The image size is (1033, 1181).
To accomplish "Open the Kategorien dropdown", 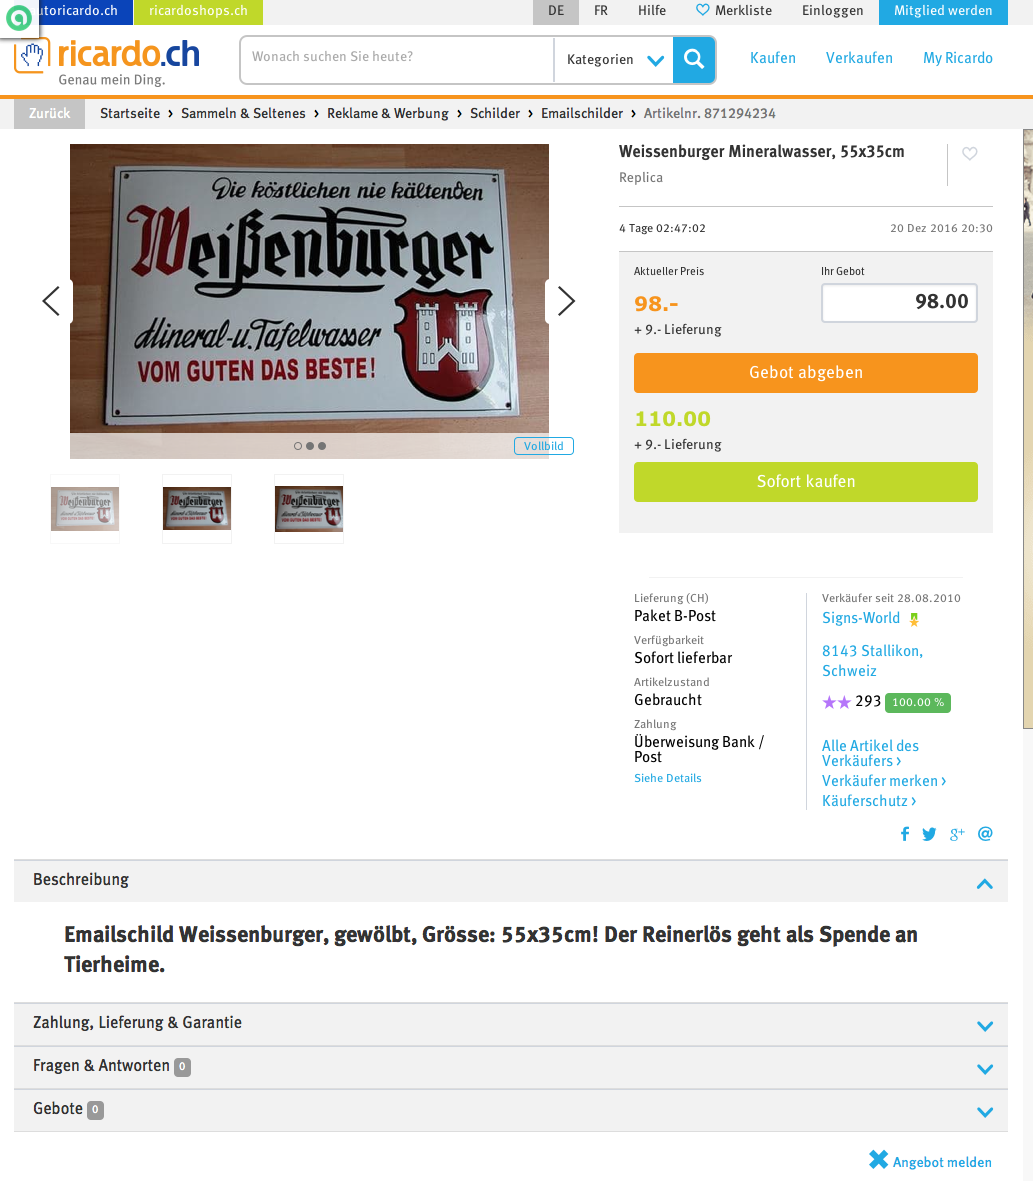I will 614,60.
